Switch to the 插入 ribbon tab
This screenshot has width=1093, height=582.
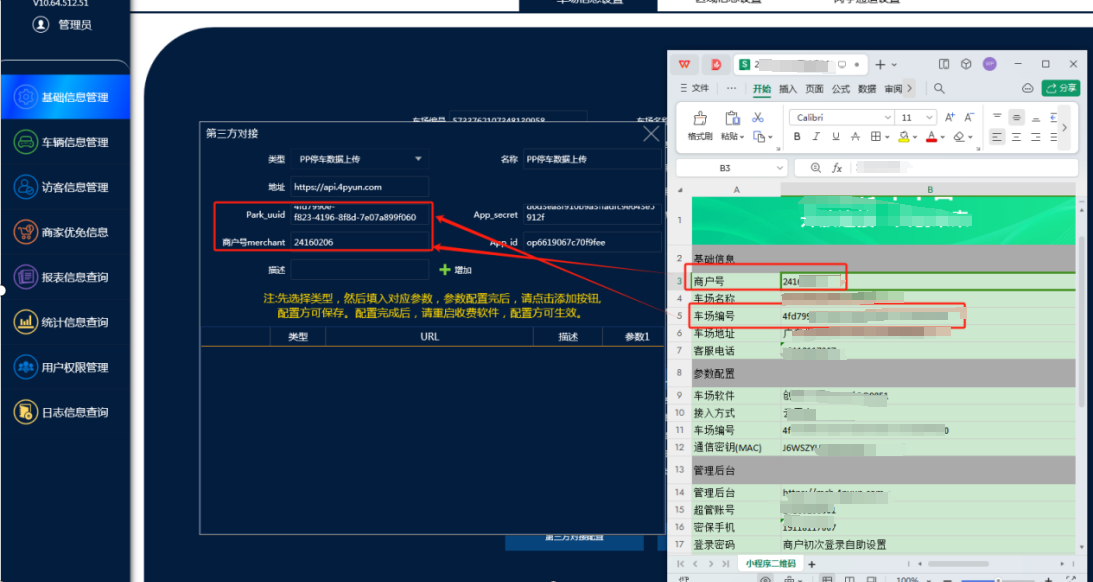[x=788, y=89]
